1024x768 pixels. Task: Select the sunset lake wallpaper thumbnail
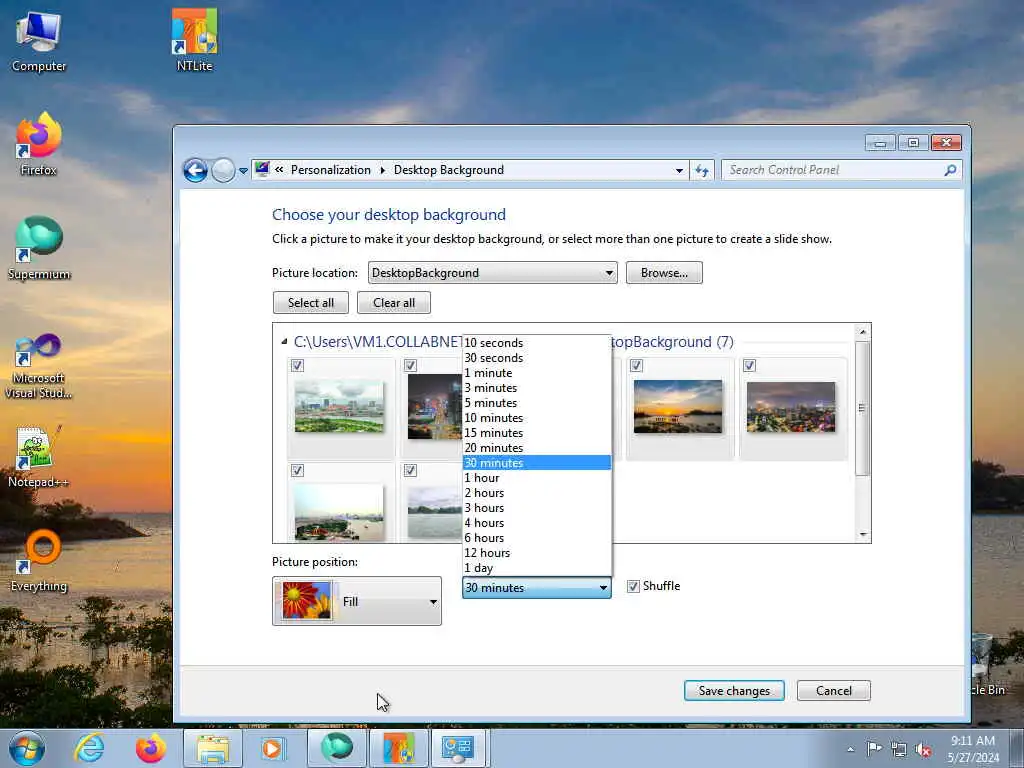click(x=678, y=406)
